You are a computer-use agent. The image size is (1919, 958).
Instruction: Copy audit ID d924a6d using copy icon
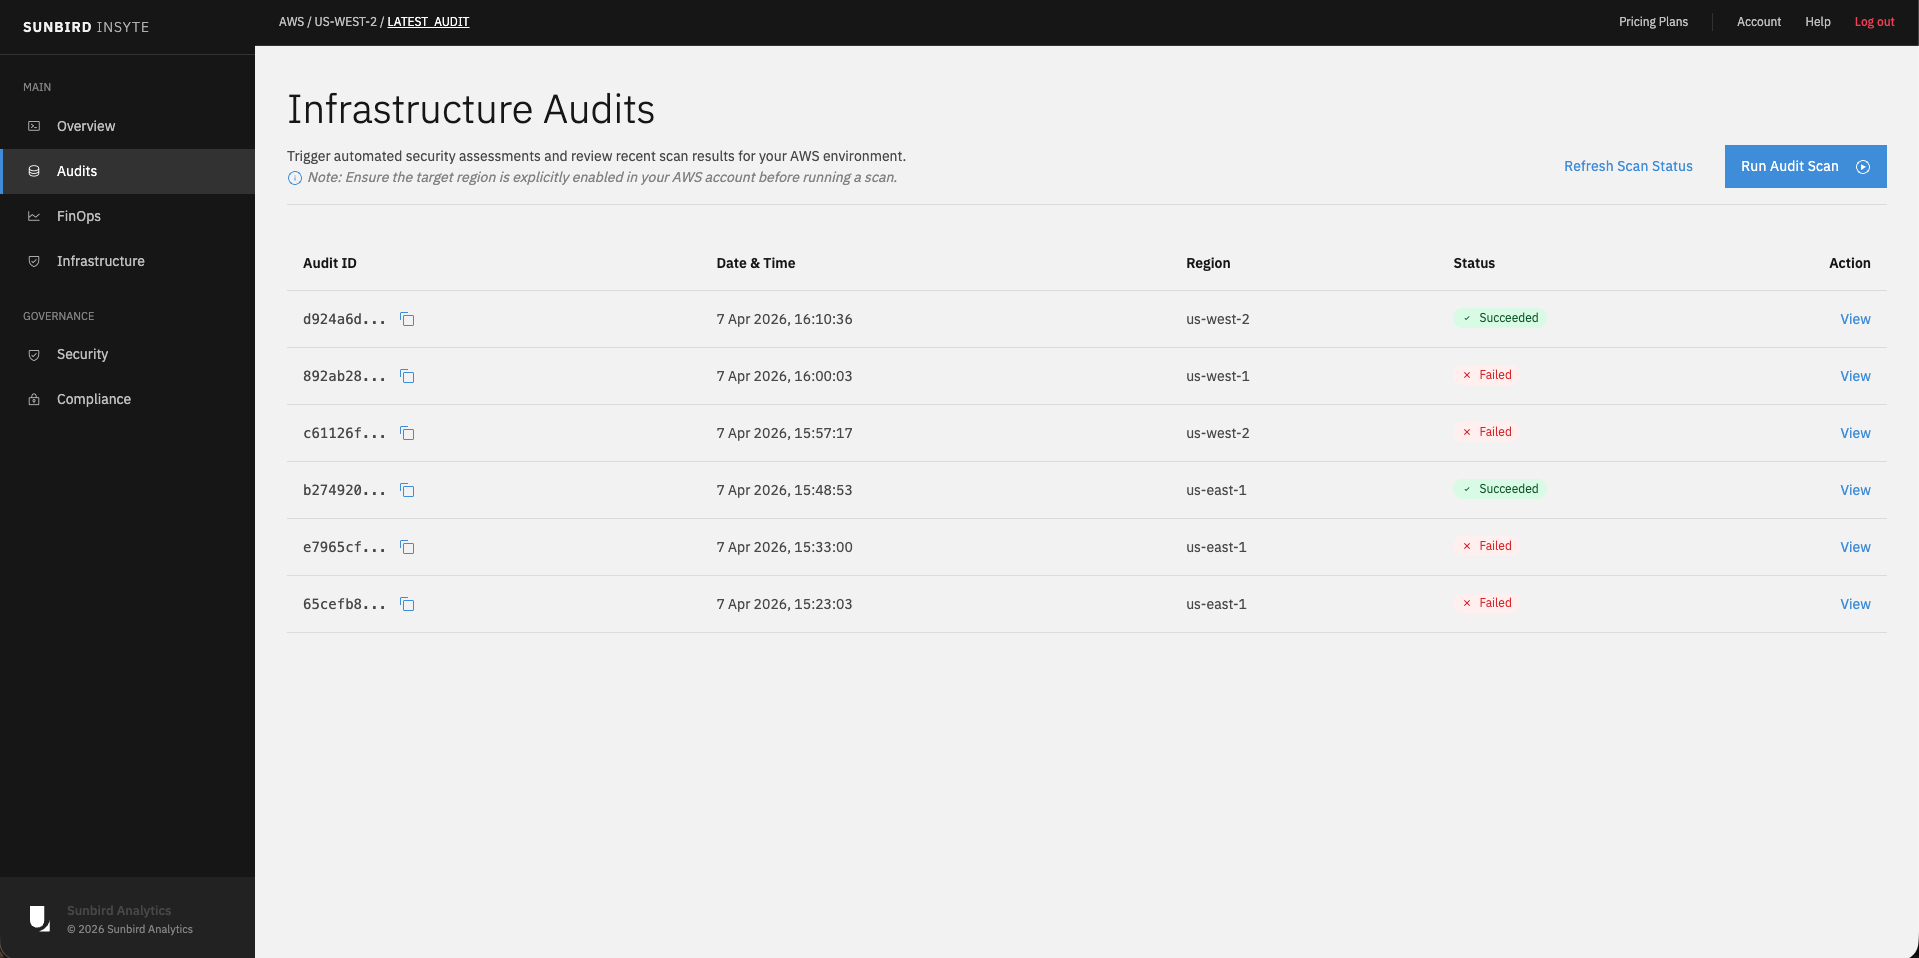[x=407, y=319]
